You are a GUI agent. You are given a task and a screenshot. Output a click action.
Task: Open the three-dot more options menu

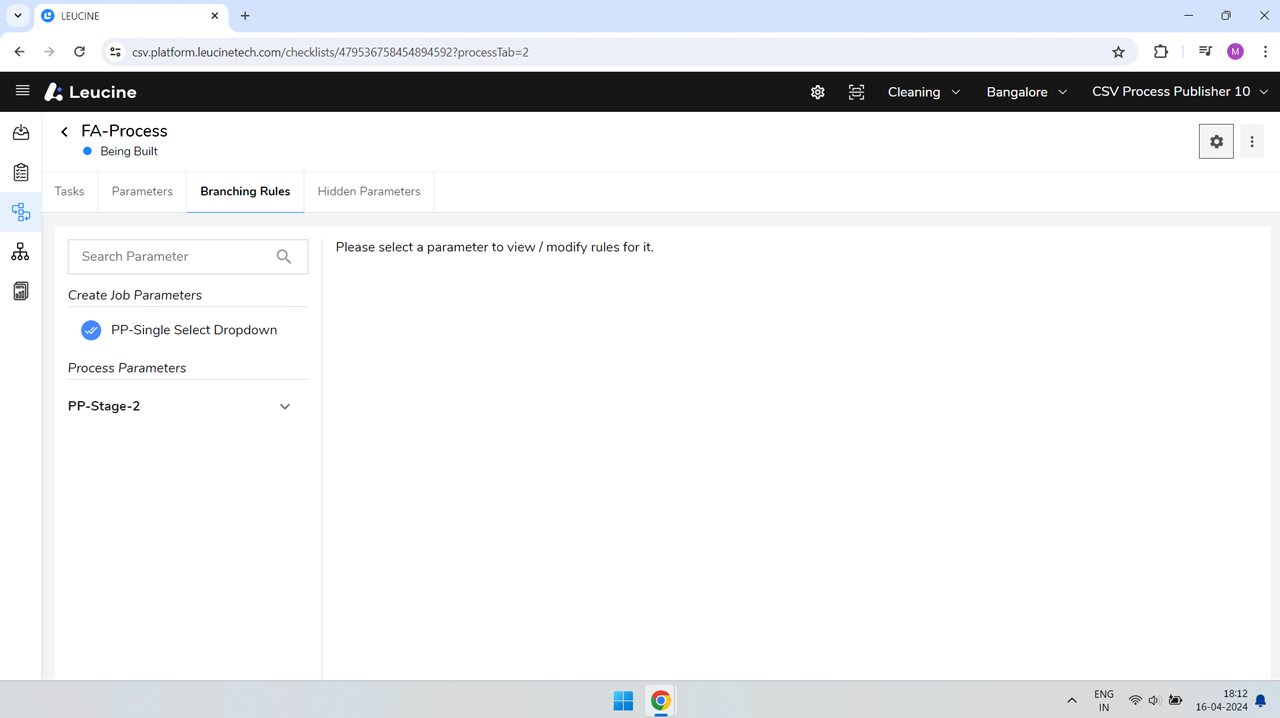[x=1252, y=142]
